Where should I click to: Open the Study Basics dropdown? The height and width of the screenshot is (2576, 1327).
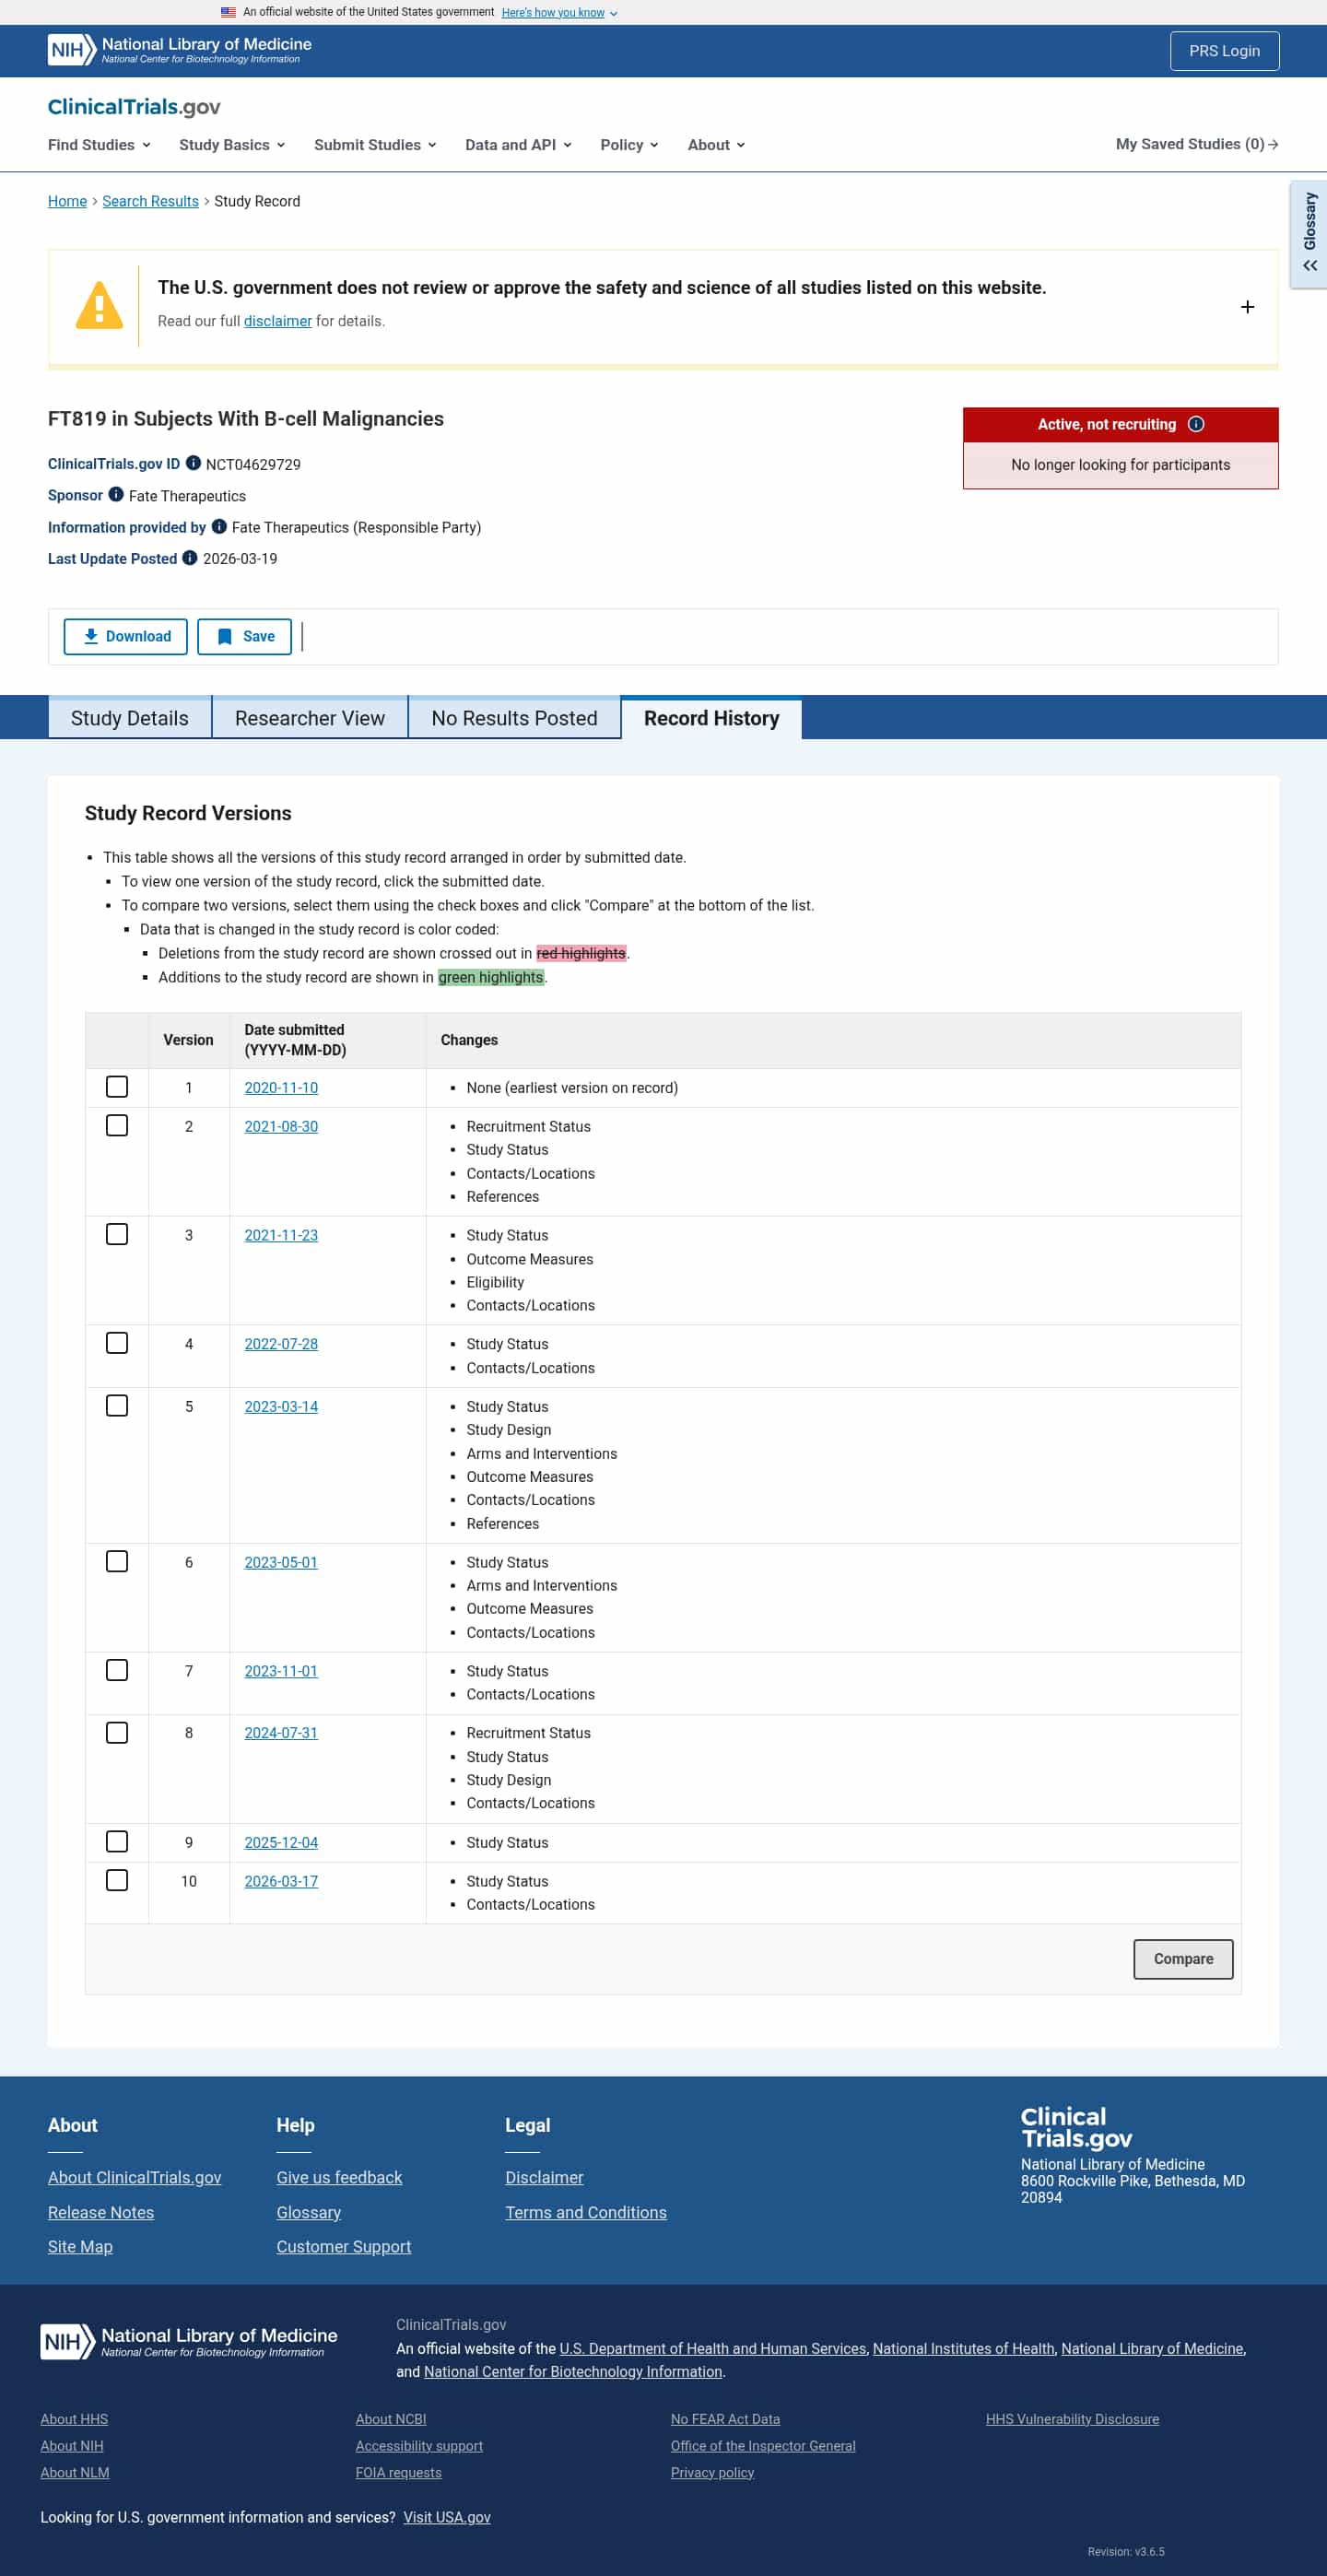tap(232, 145)
